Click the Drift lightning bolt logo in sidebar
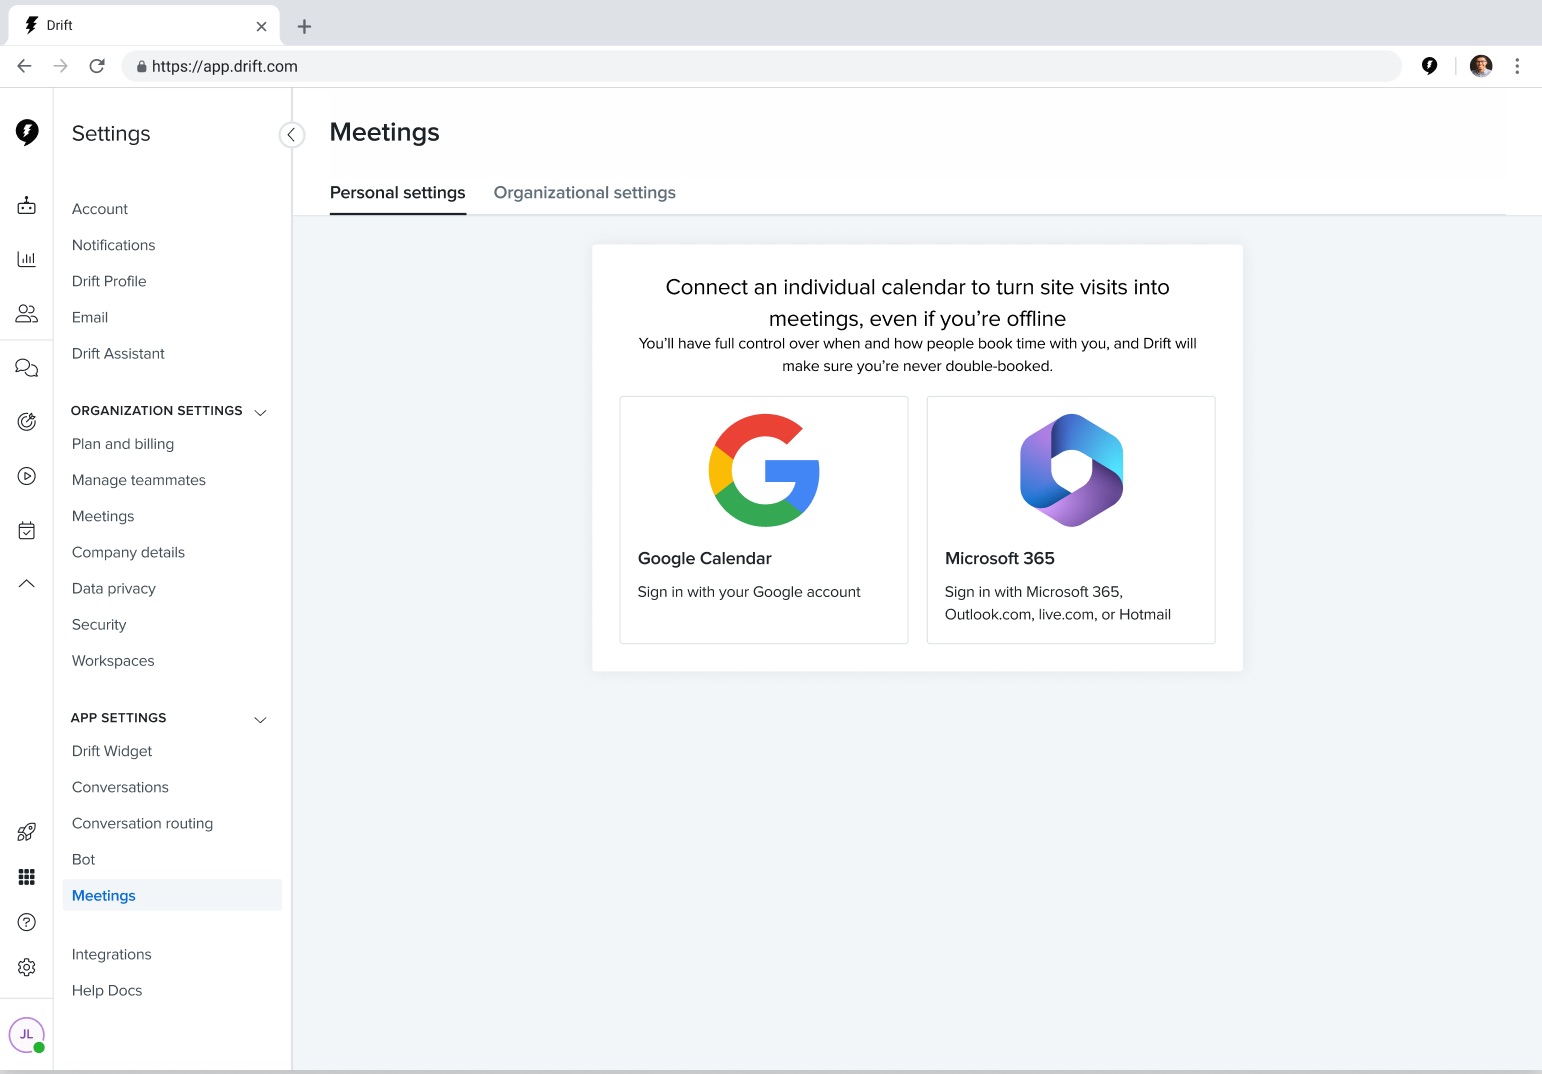 (x=27, y=132)
